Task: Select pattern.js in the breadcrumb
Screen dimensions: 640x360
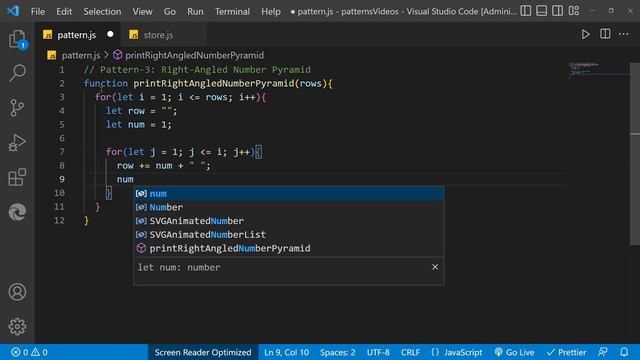Action: coord(81,55)
